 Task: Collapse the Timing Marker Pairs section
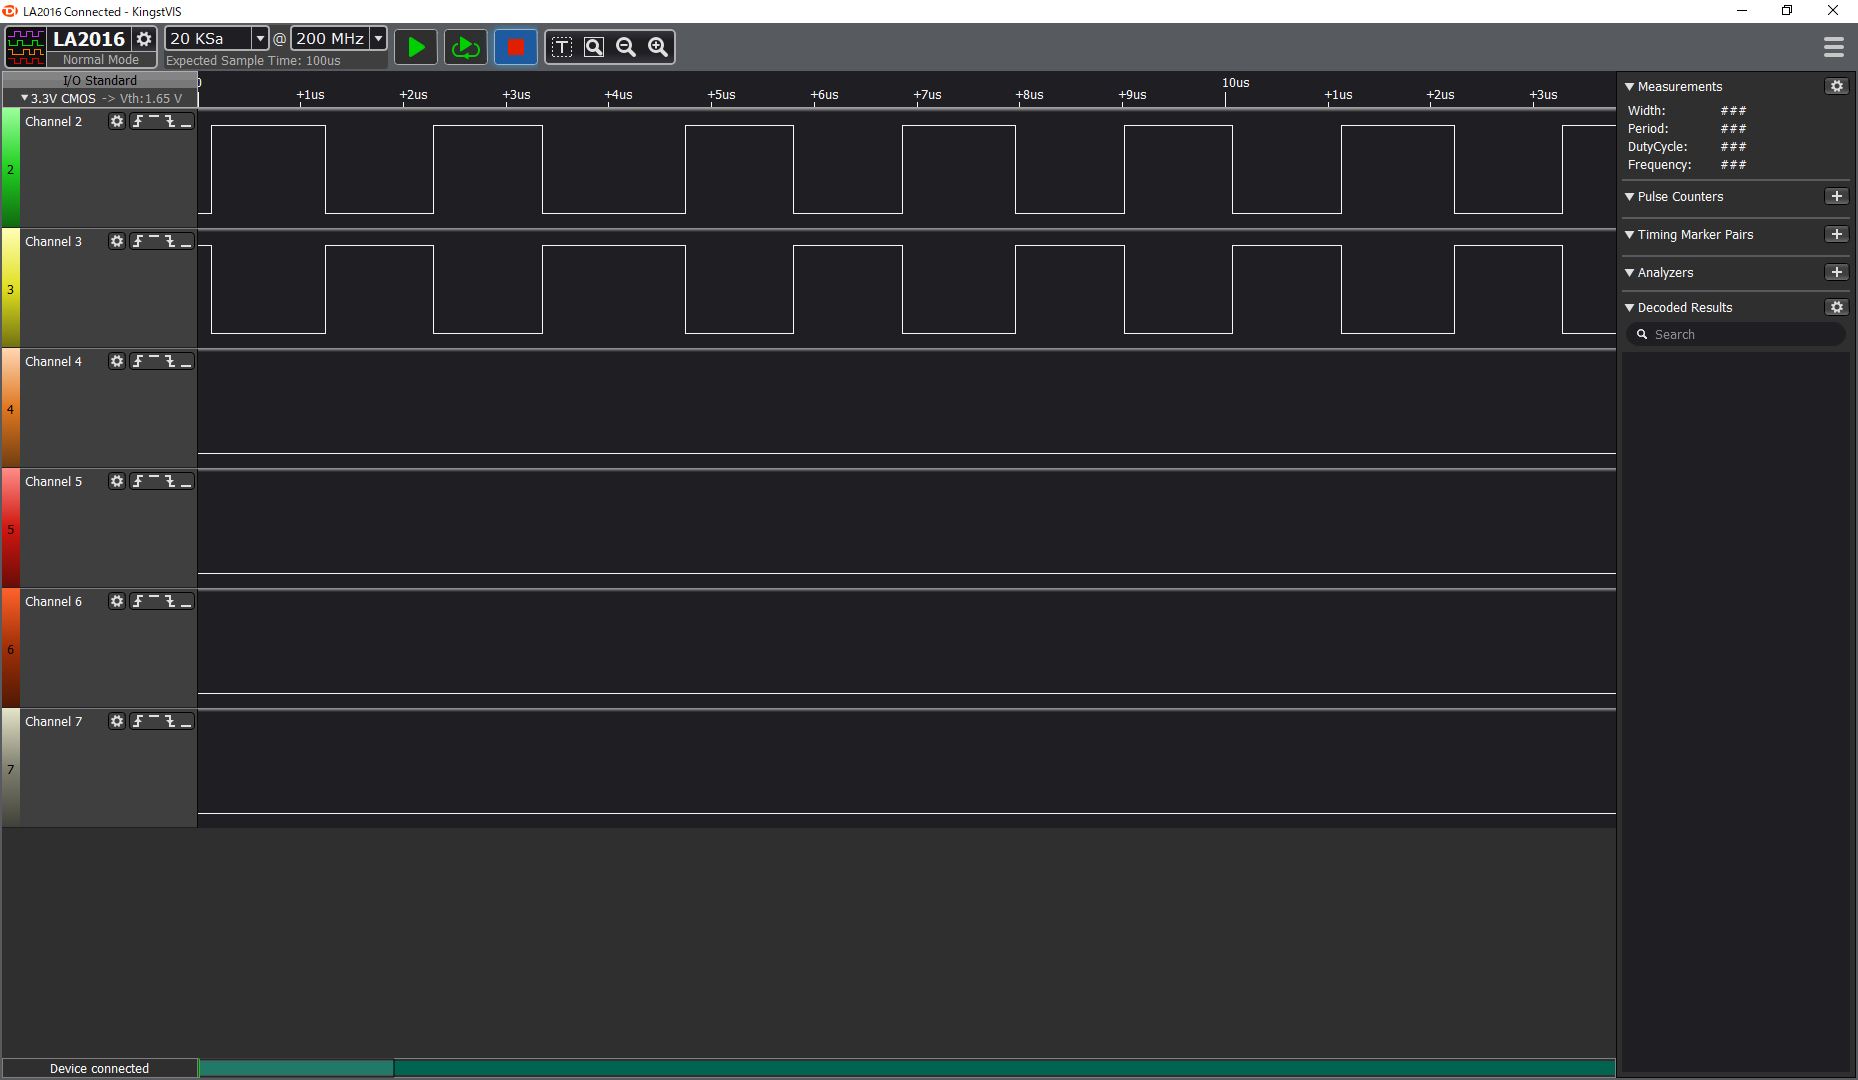click(x=1629, y=235)
